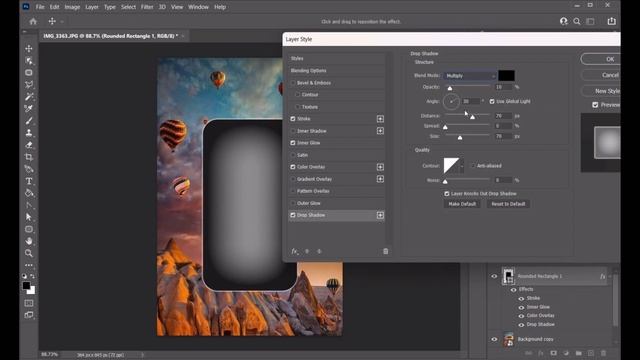Open the Edit Toolbar three-dots button
Viewport: 640px width, 360px height.
(29, 265)
